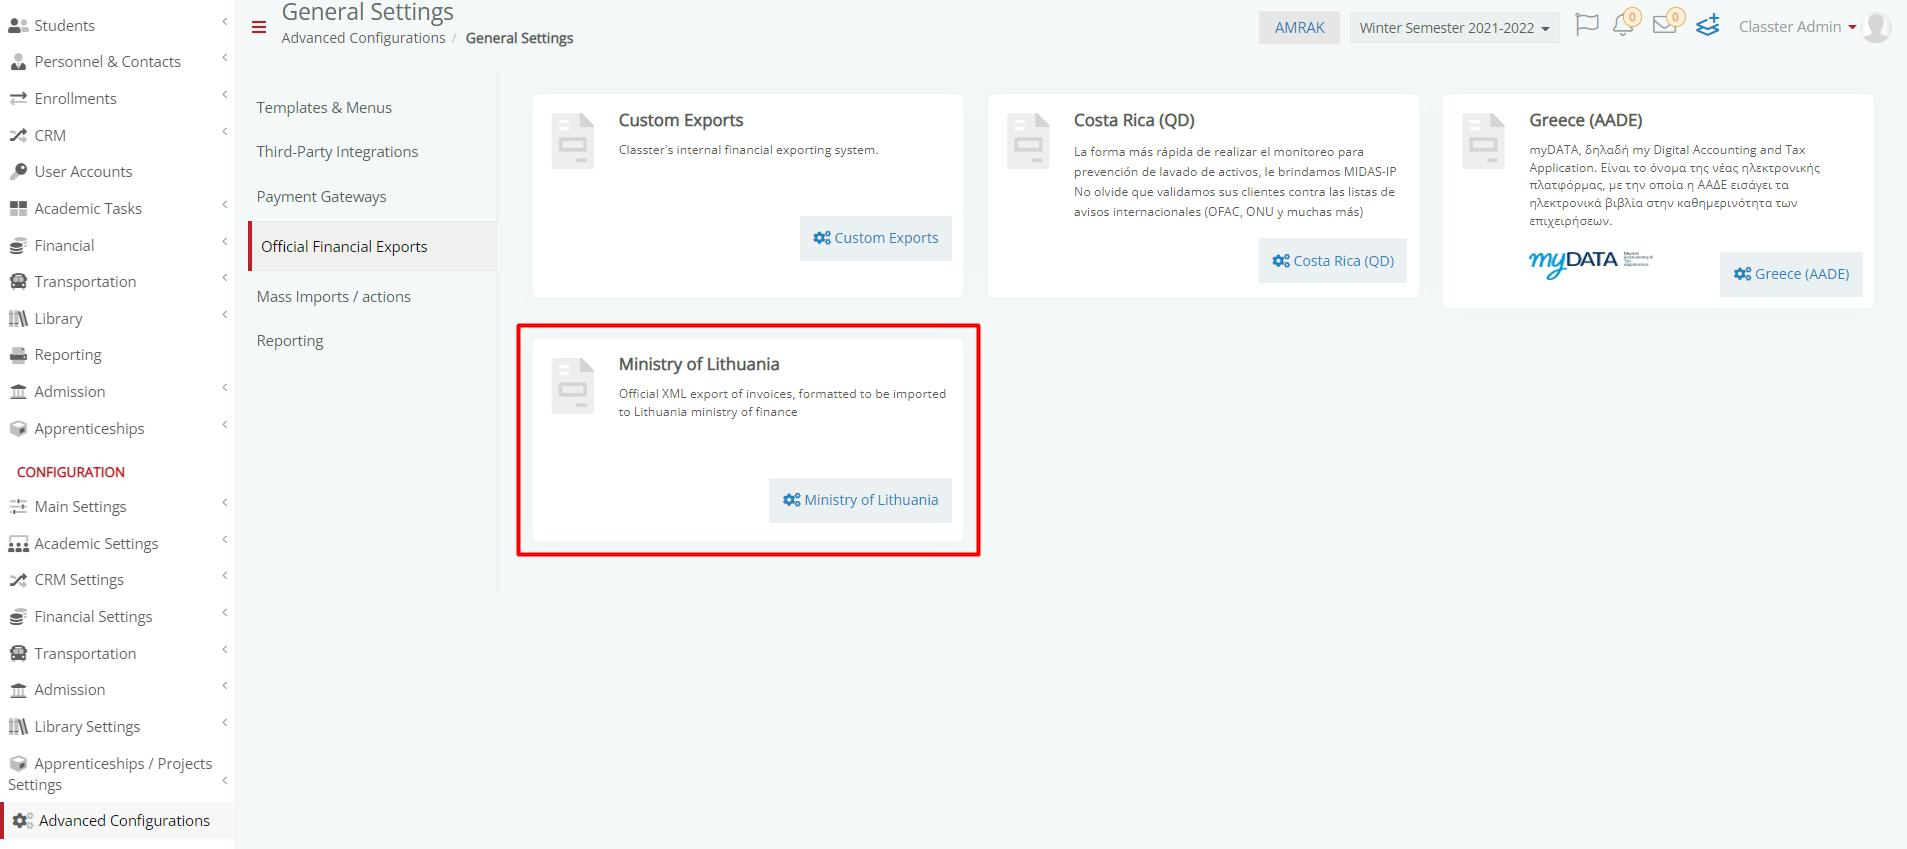Click the Greece (AADE) card document icon

pyautogui.click(x=1483, y=141)
